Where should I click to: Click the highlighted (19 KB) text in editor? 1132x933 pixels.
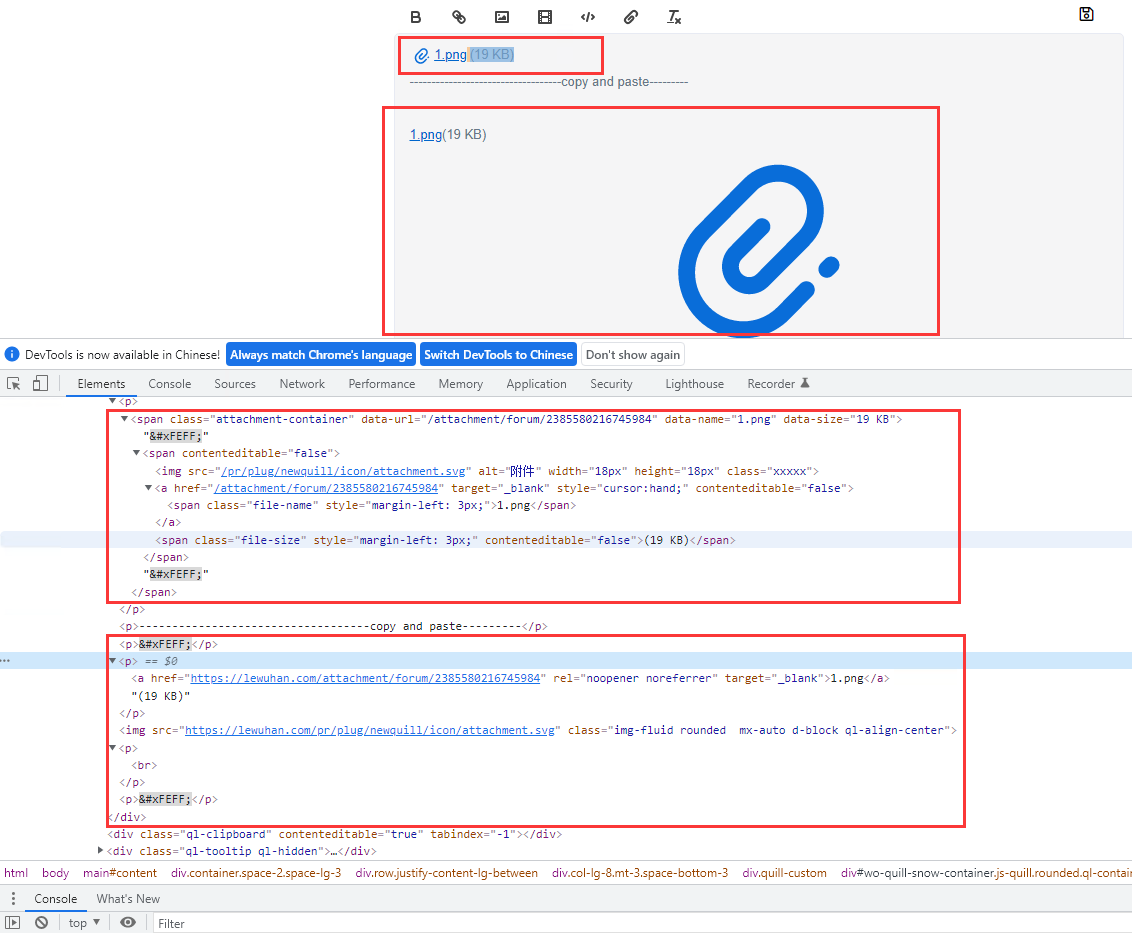point(492,55)
